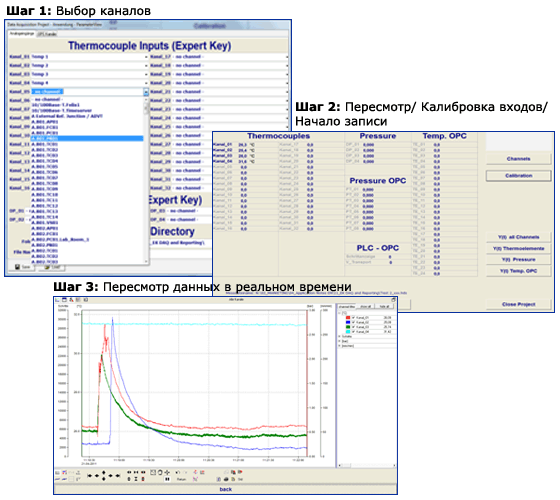The height and width of the screenshot is (500, 560).
Task: Click the Calibration button
Action: click(518, 176)
